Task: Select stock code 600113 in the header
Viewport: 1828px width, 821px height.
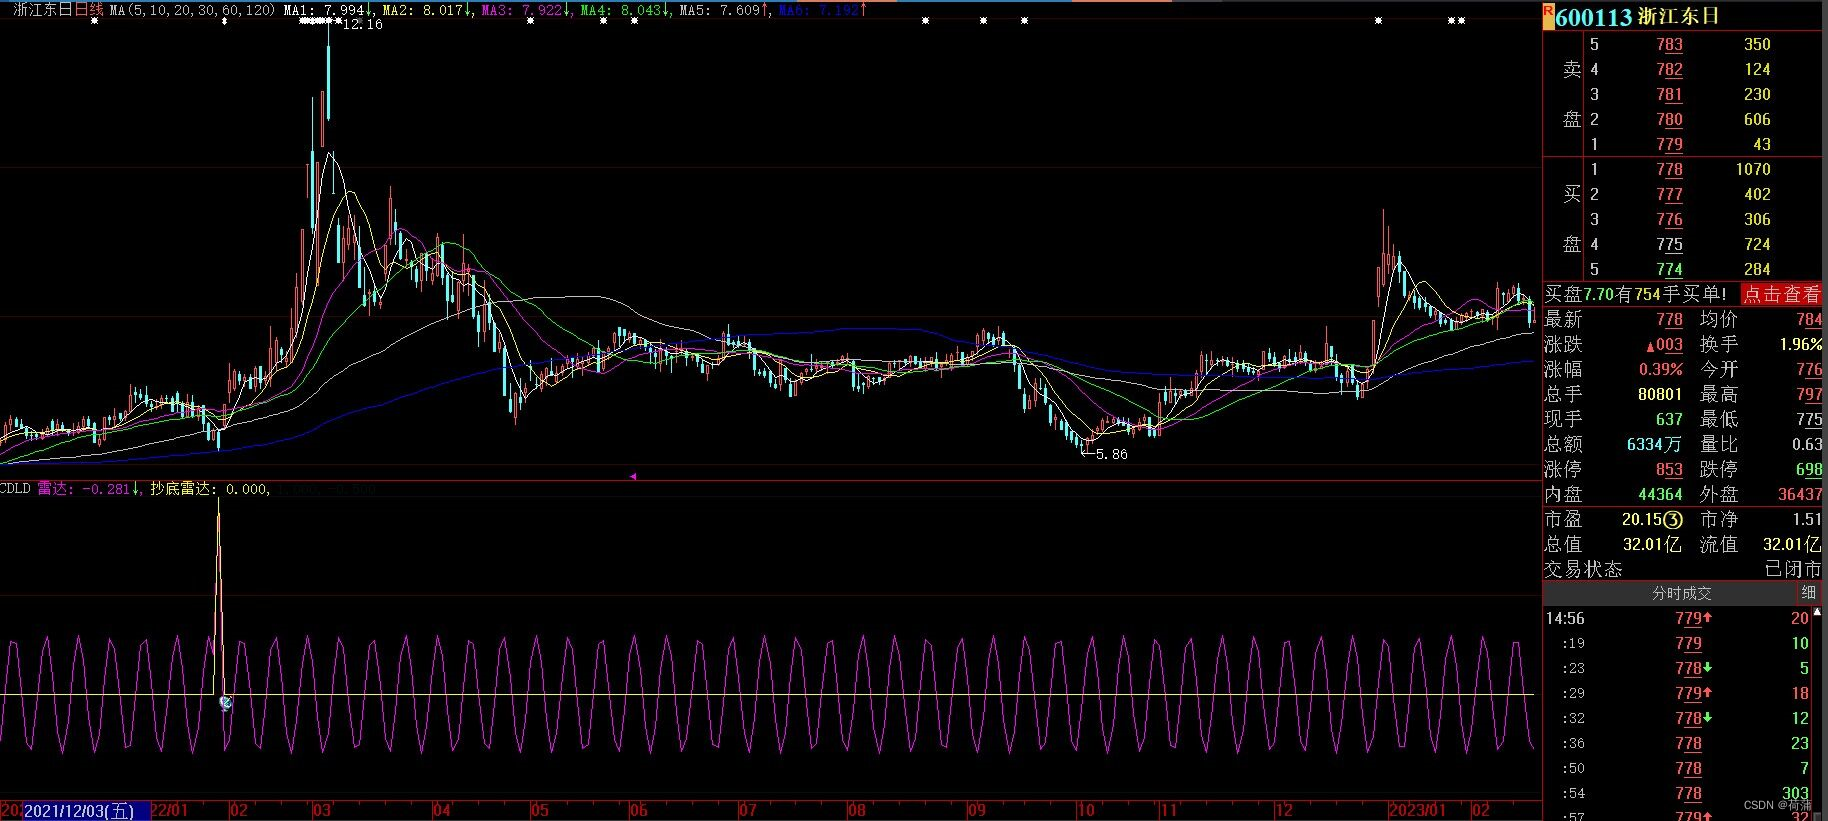Action: coord(1594,16)
